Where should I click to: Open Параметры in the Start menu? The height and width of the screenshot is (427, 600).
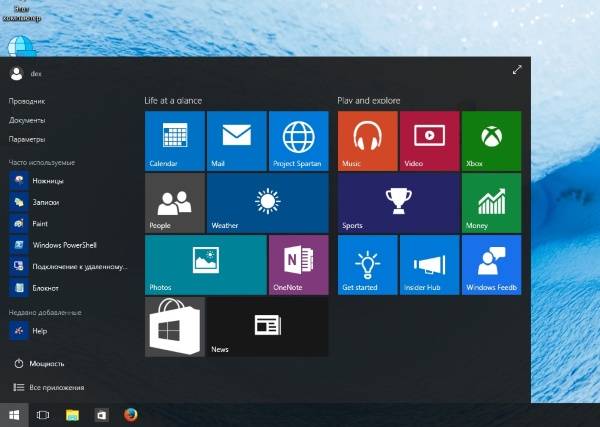[27, 139]
